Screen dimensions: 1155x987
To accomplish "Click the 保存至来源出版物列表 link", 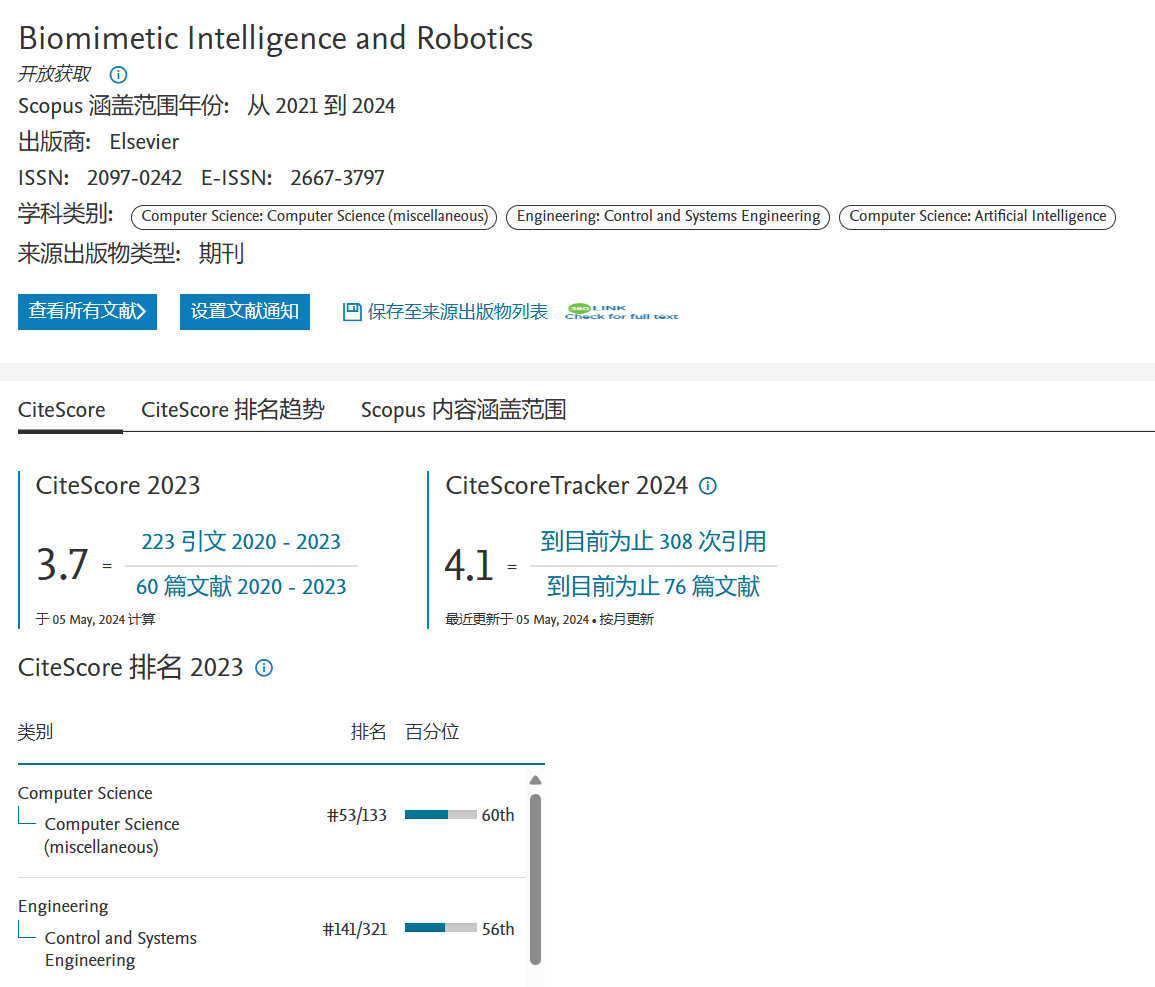I will [457, 312].
